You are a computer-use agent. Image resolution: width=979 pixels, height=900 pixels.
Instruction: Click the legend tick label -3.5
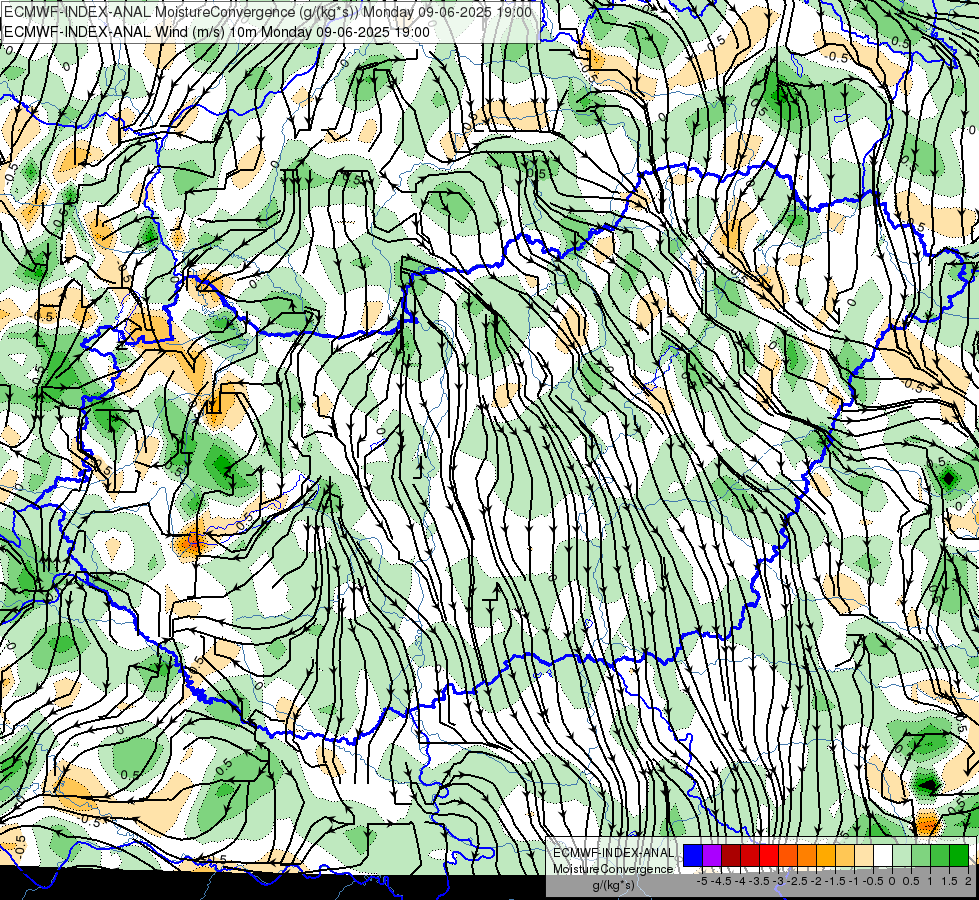tap(760, 881)
